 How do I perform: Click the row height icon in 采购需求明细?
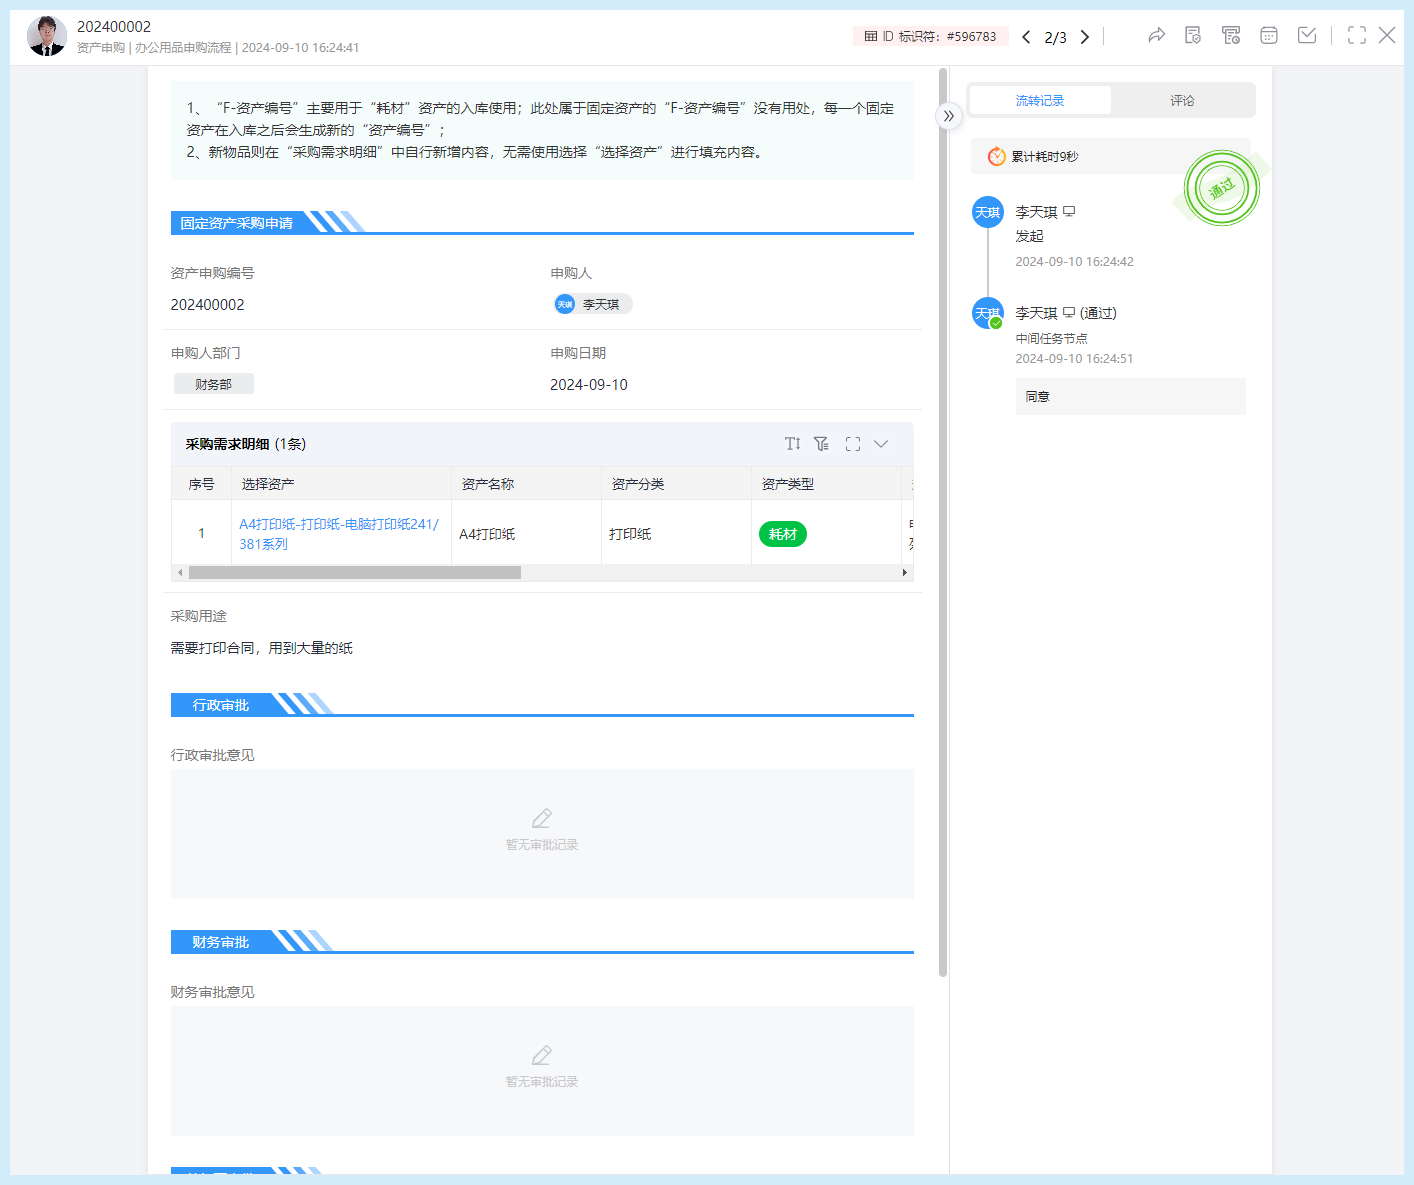click(x=792, y=444)
